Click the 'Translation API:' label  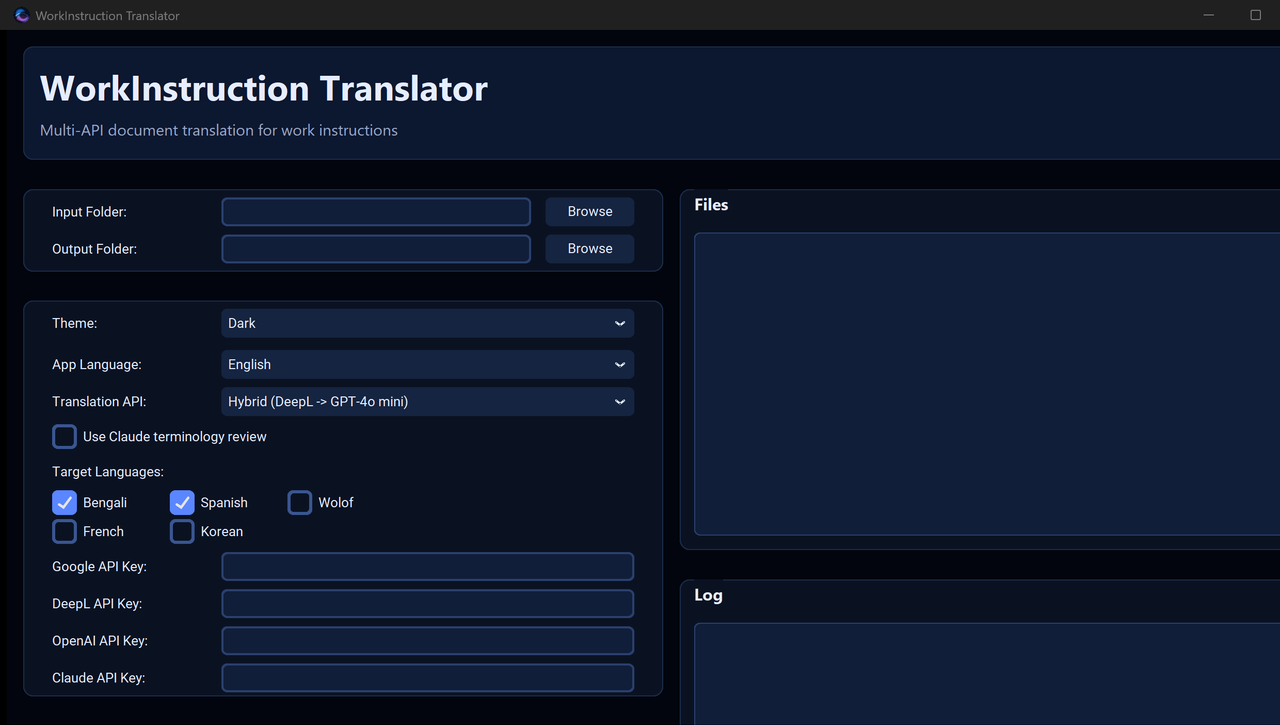(x=99, y=402)
